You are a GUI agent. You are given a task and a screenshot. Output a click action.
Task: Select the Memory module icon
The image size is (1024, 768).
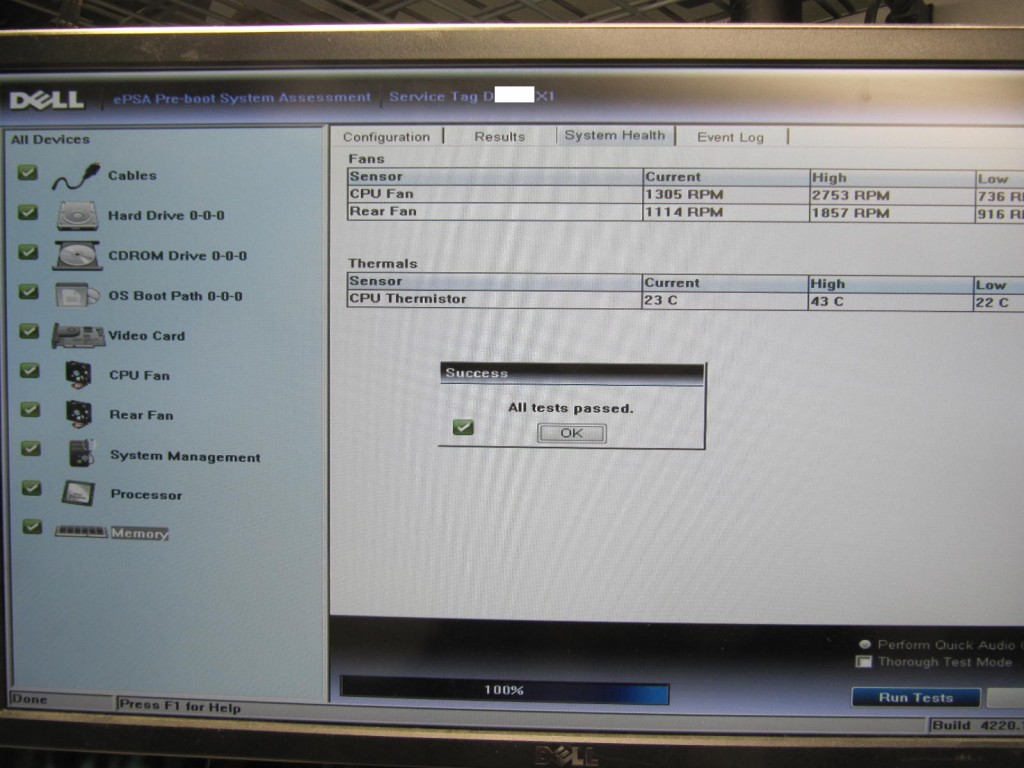pyautogui.click(x=81, y=532)
